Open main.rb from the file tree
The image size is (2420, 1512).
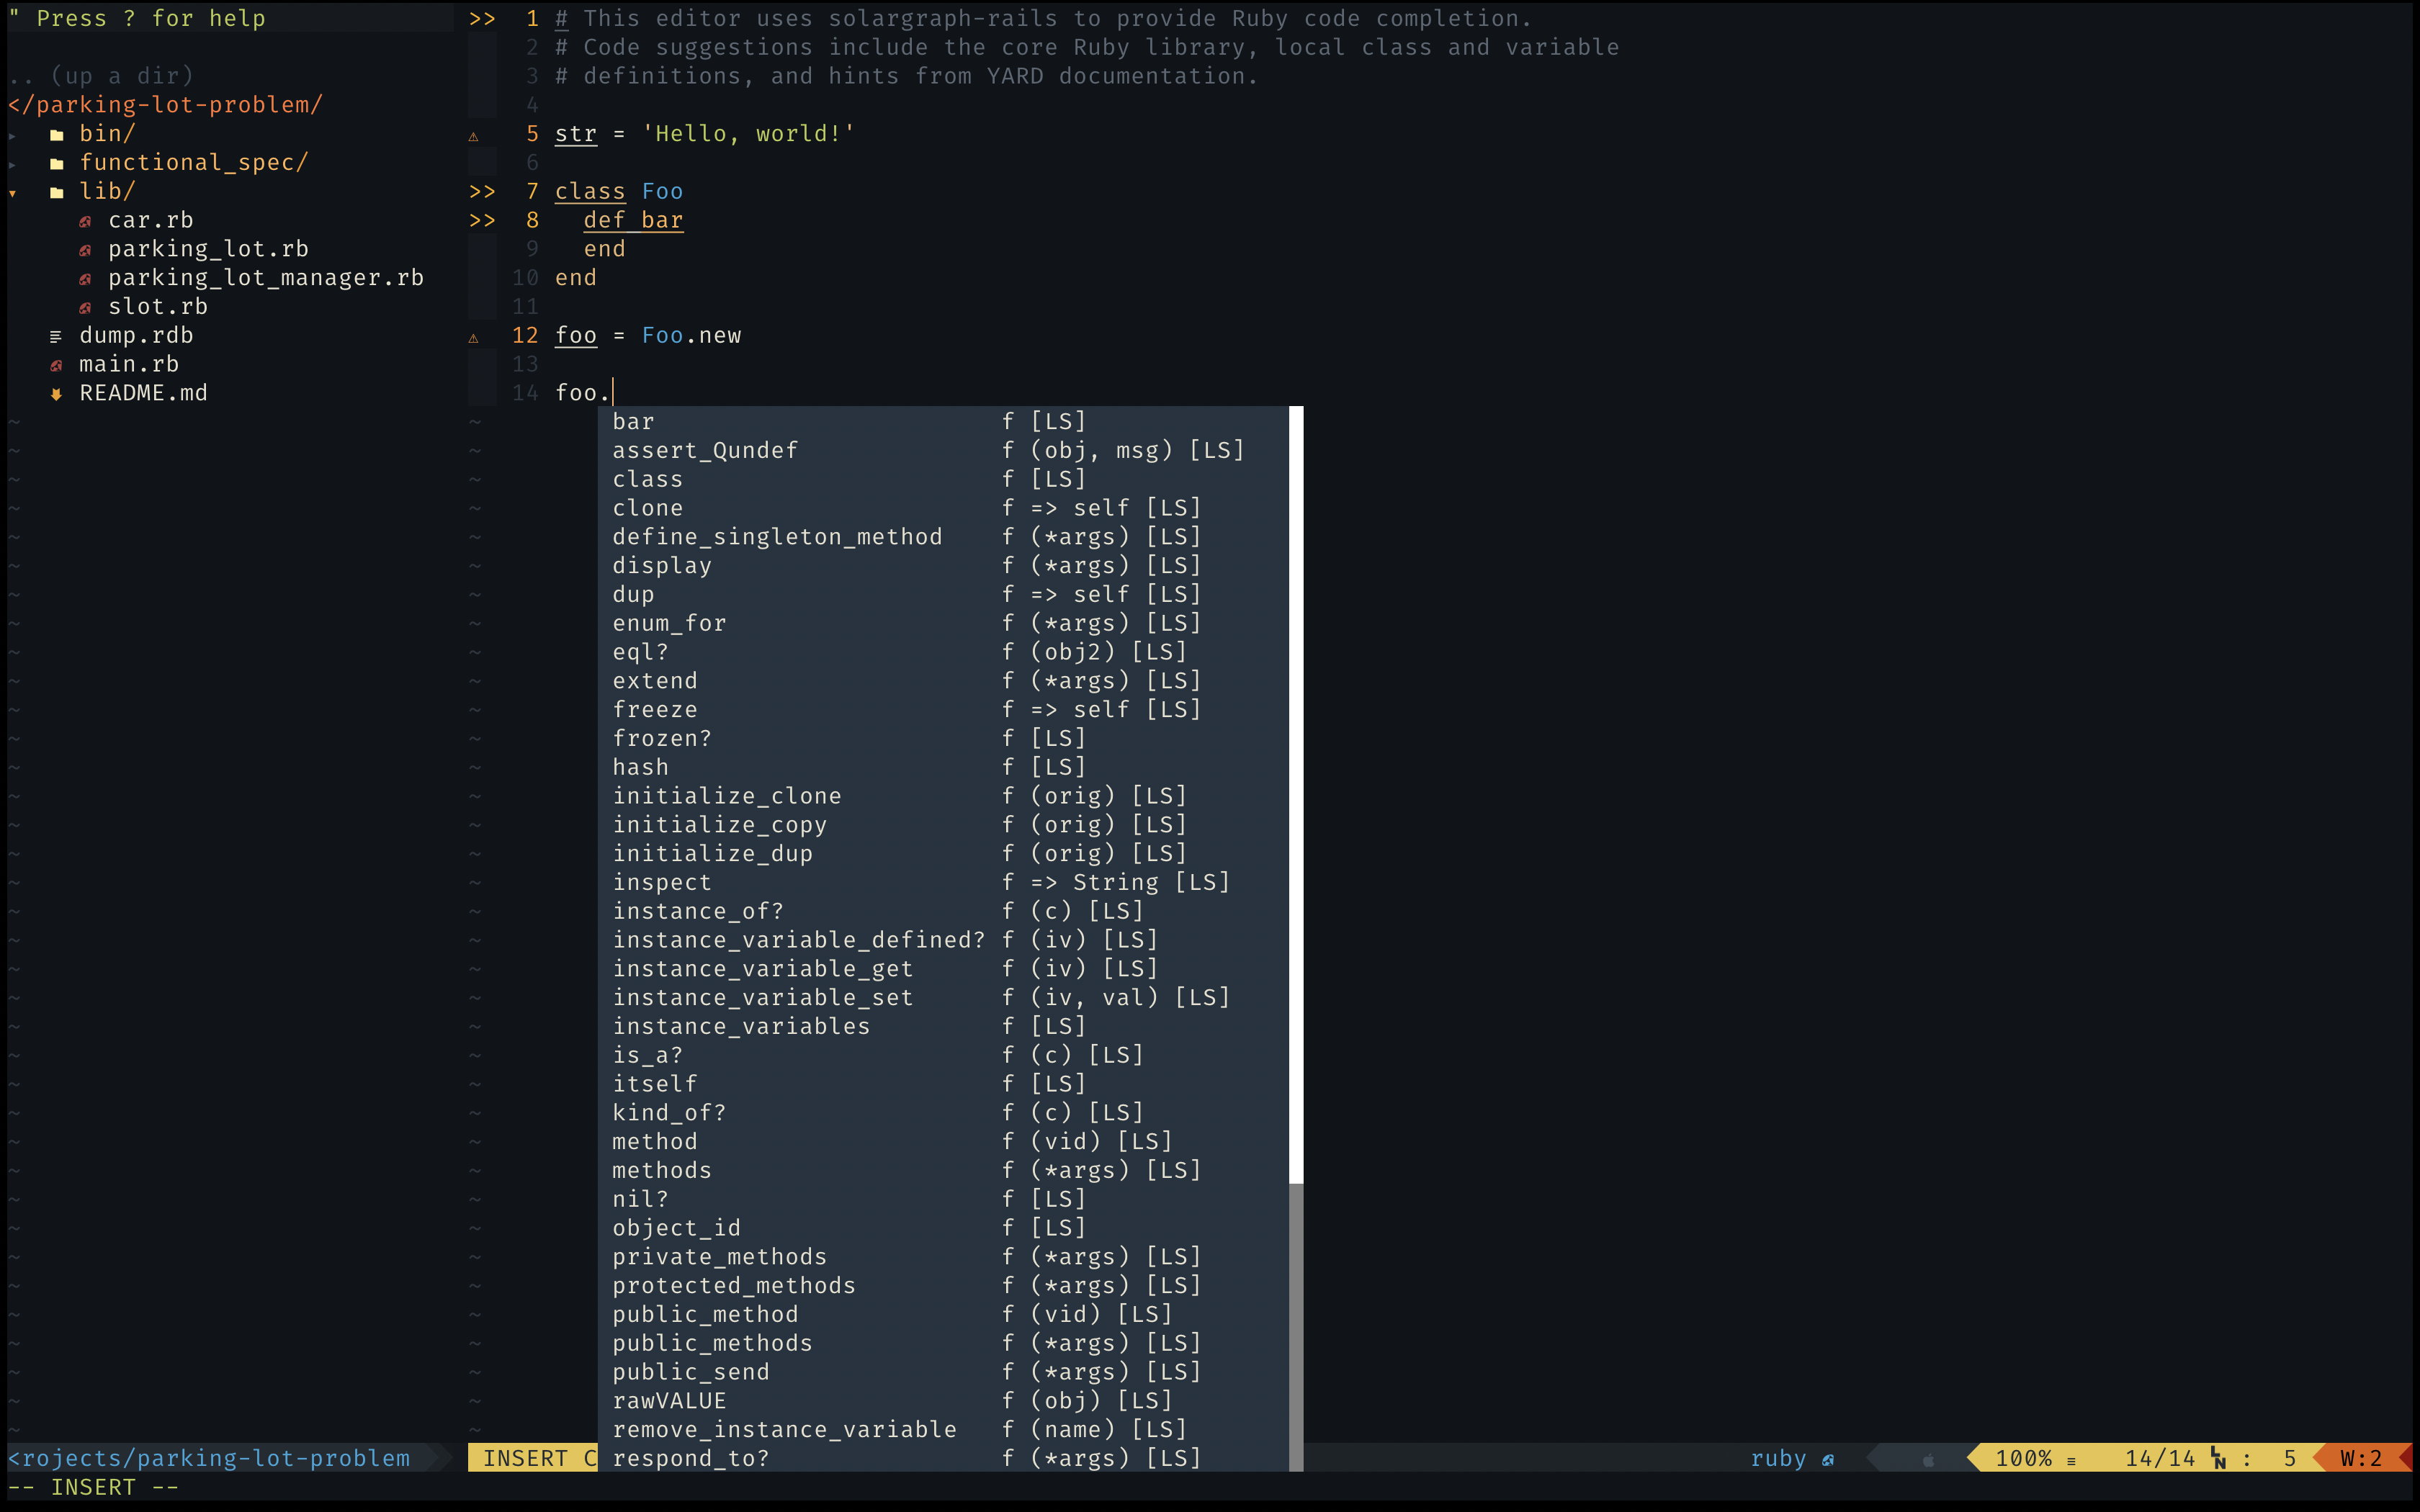coord(129,364)
